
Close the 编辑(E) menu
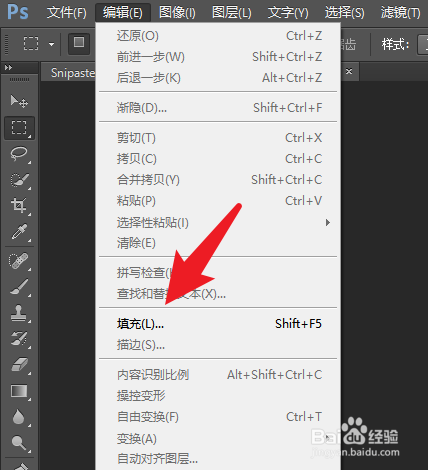coord(123,13)
